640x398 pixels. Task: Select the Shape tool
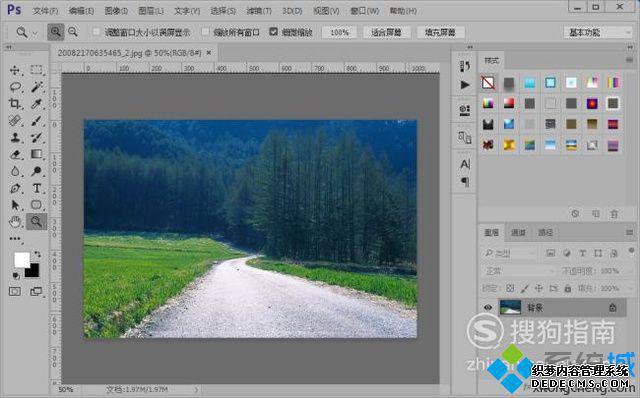[36, 205]
